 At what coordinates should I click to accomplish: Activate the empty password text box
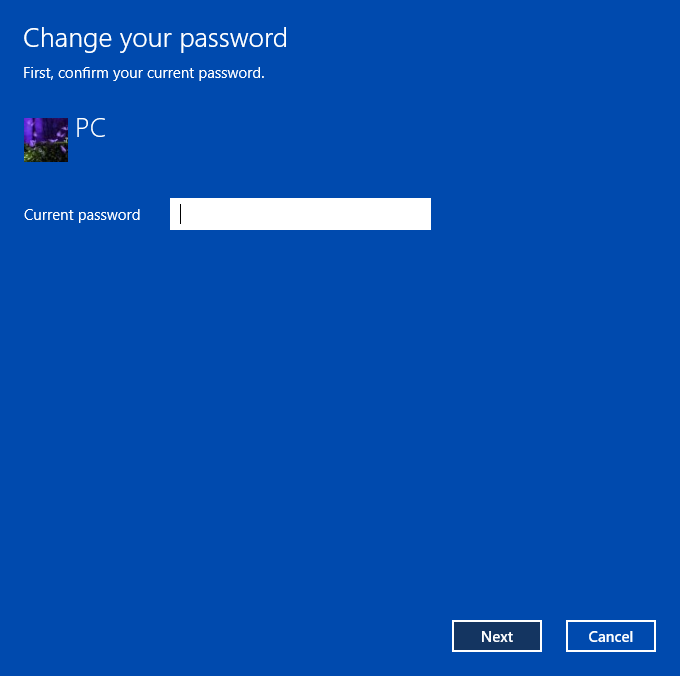[300, 214]
